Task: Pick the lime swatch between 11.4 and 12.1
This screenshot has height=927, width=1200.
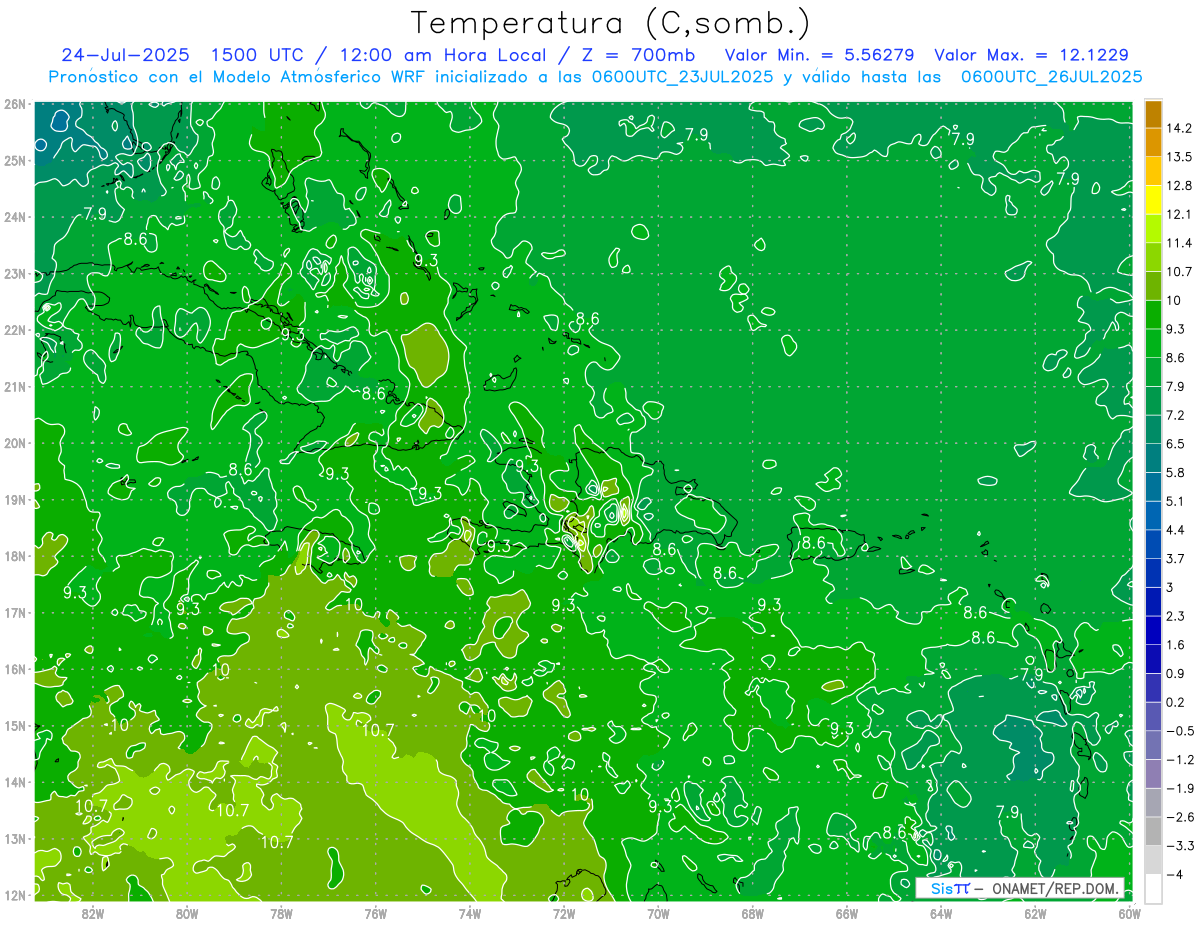Action: 1153,229
